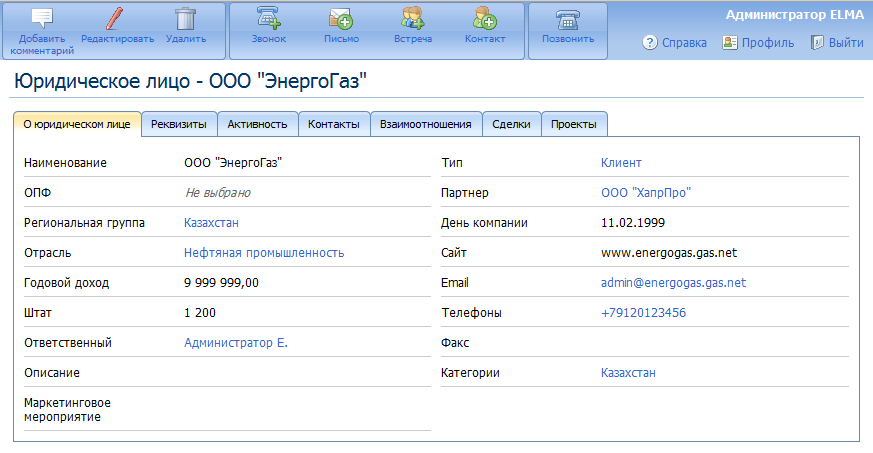Click the company day value 11.02.1999
Image resolution: width=873 pixels, height=453 pixels.
pyautogui.click(x=632, y=223)
